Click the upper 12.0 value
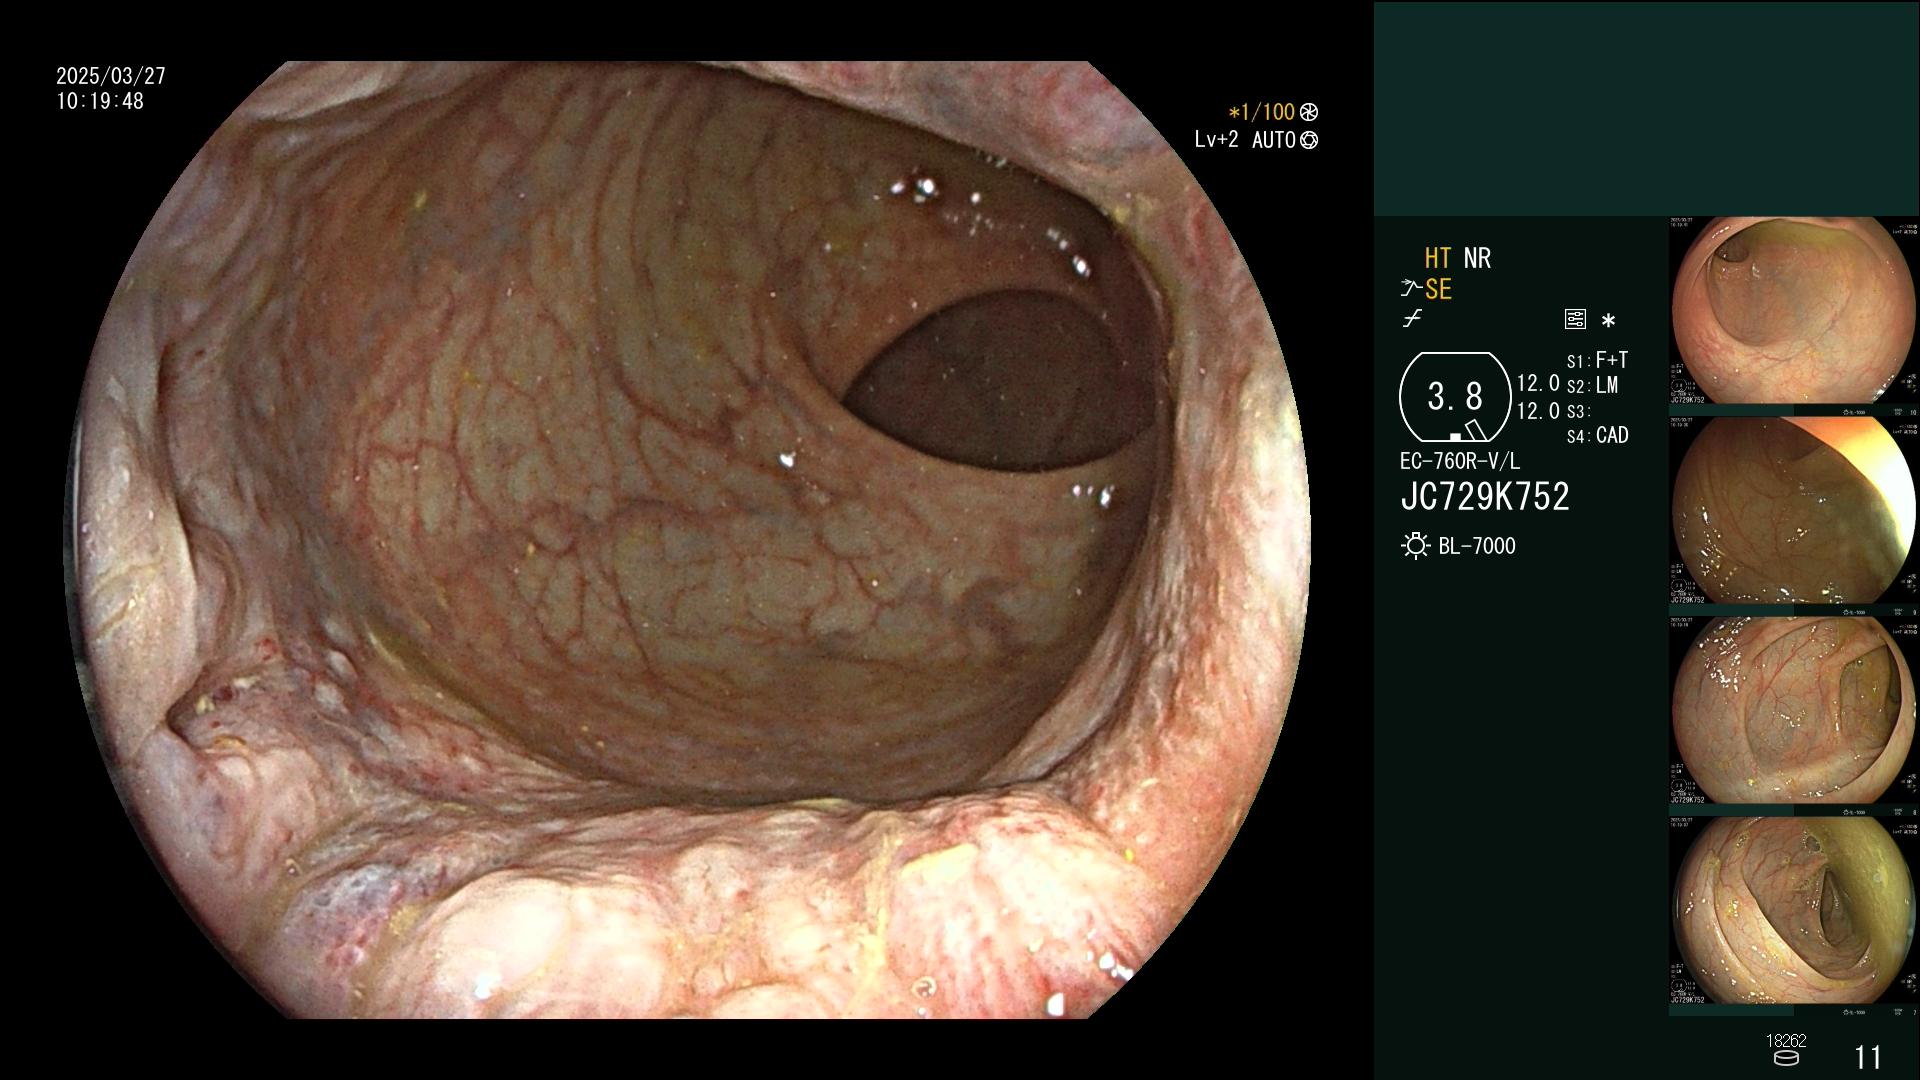This screenshot has width=1920, height=1080. tap(1538, 383)
